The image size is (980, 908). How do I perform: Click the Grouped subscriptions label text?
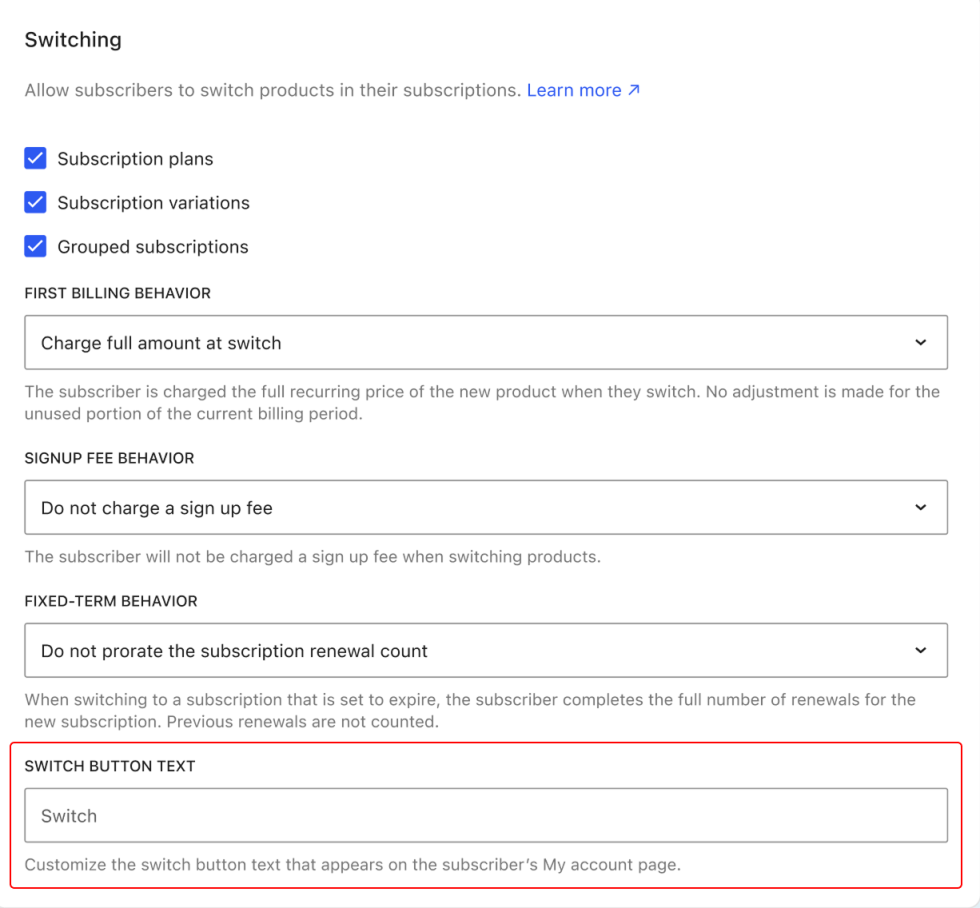[152, 247]
